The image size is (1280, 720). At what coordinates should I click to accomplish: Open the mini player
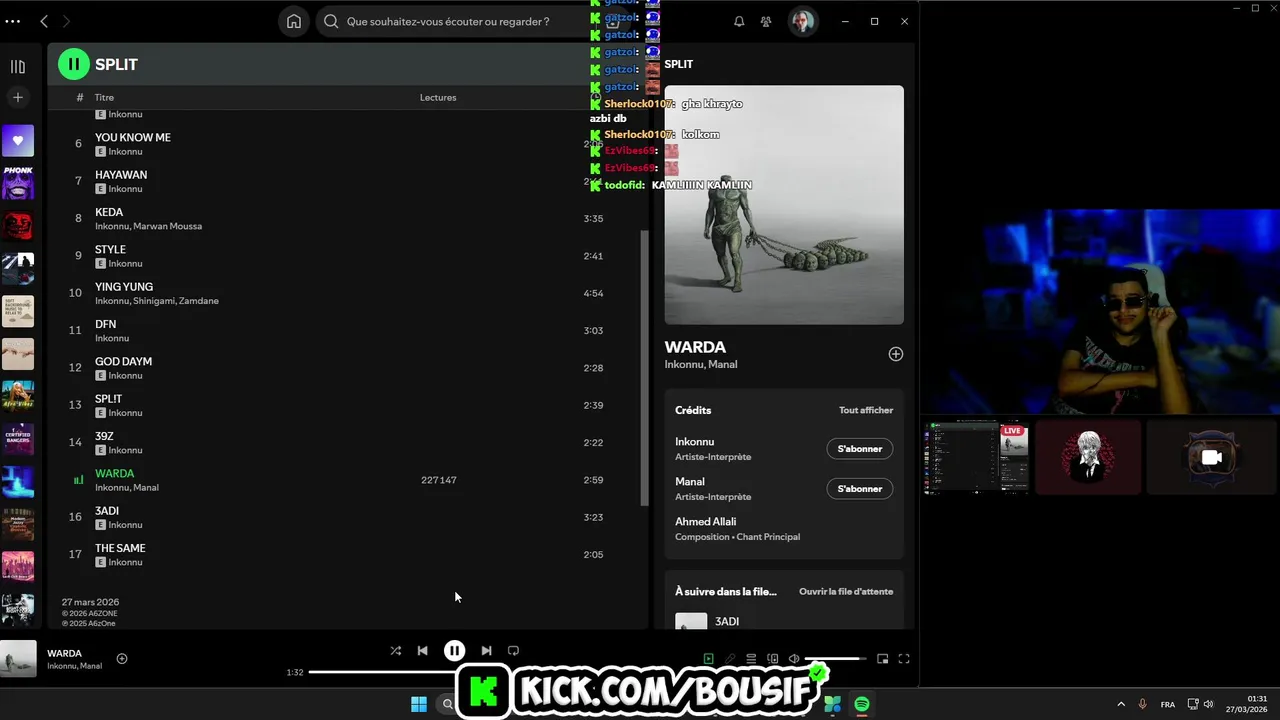click(x=882, y=659)
